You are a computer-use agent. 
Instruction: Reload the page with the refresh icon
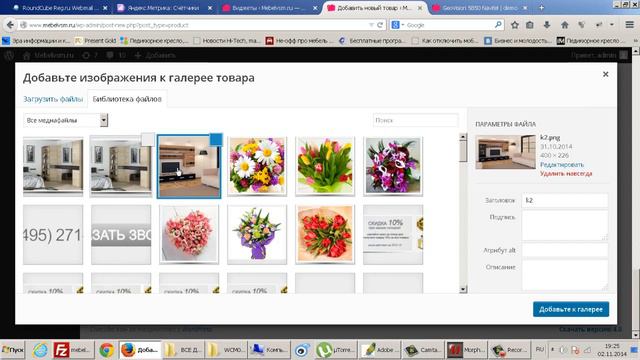380,25
